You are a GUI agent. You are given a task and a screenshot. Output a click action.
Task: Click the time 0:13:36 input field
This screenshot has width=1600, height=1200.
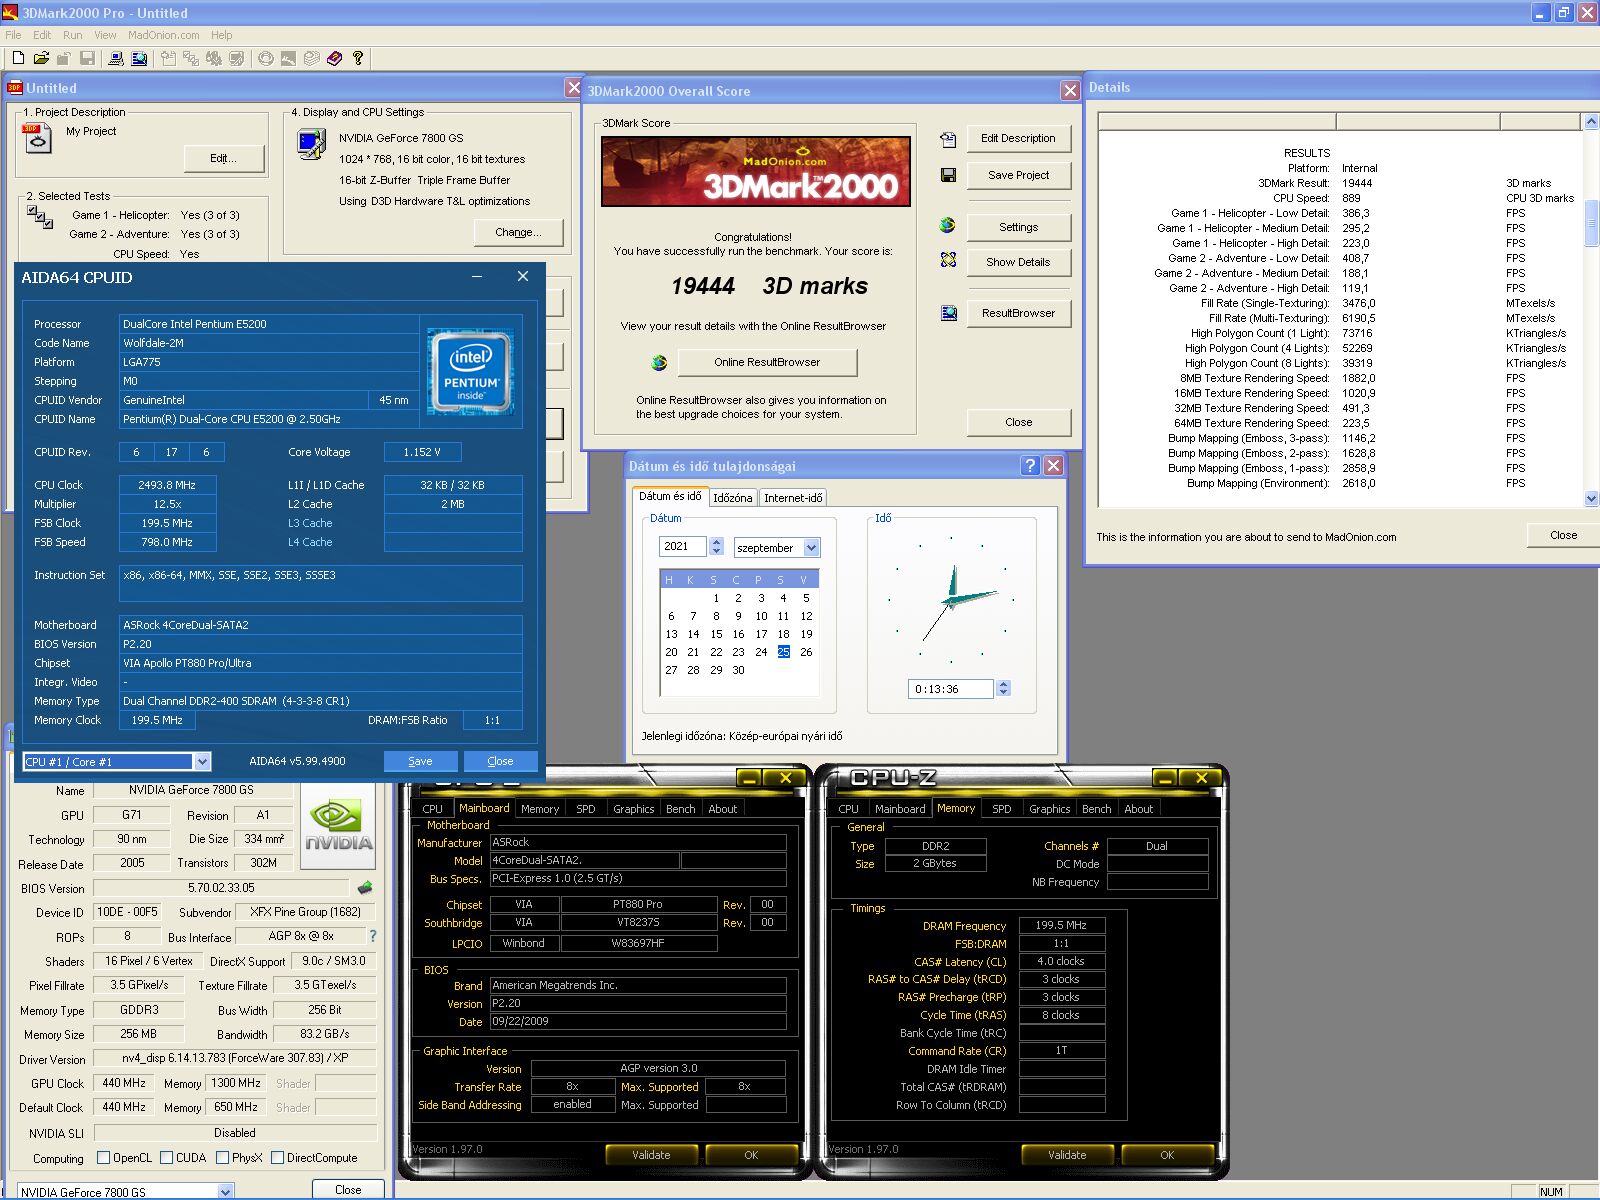[x=951, y=688]
